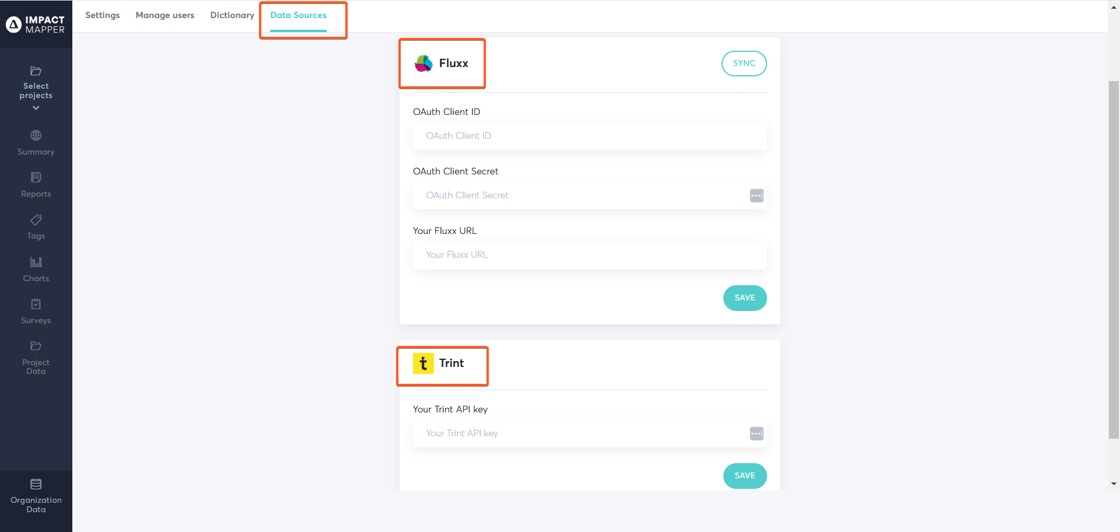The height and width of the screenshot is (532, 1120).
Task: Click the Impact Mapper logo
Action: click(36, 24)
